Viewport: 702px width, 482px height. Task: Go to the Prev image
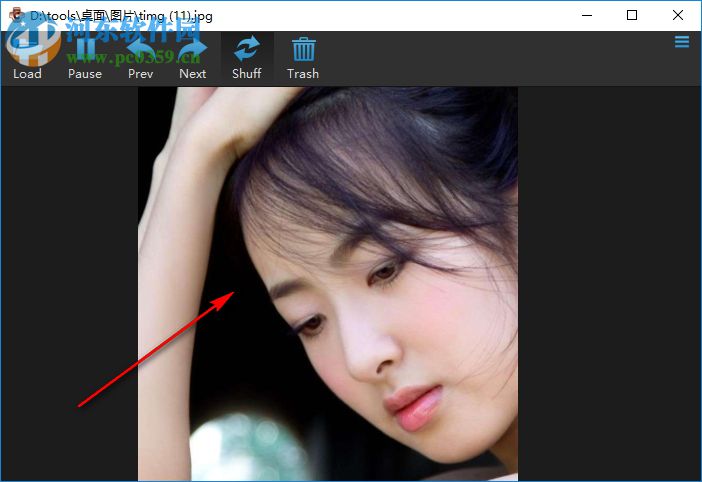[x=141, y=58]
